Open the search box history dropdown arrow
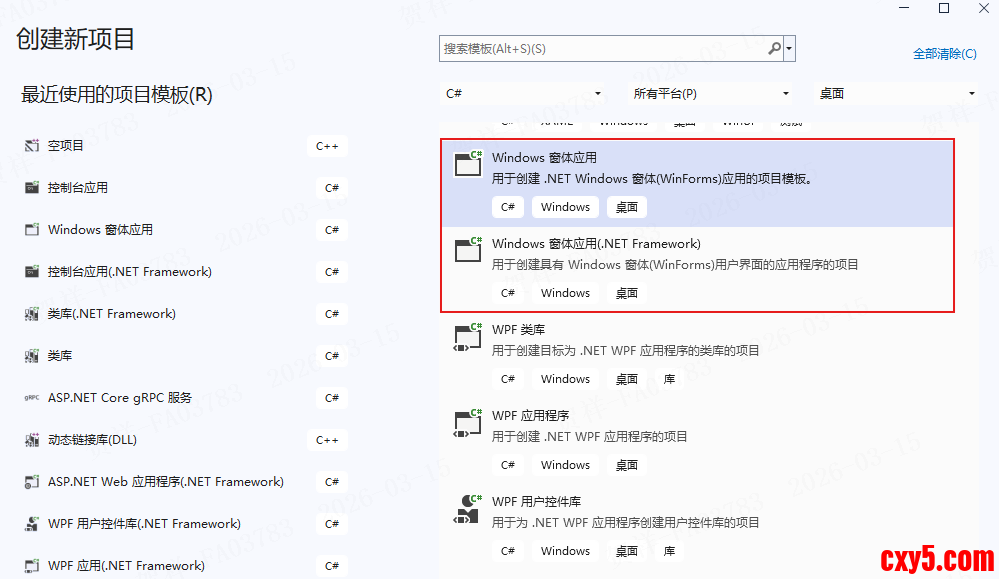999x579 pixels. [x=789, y=48]
